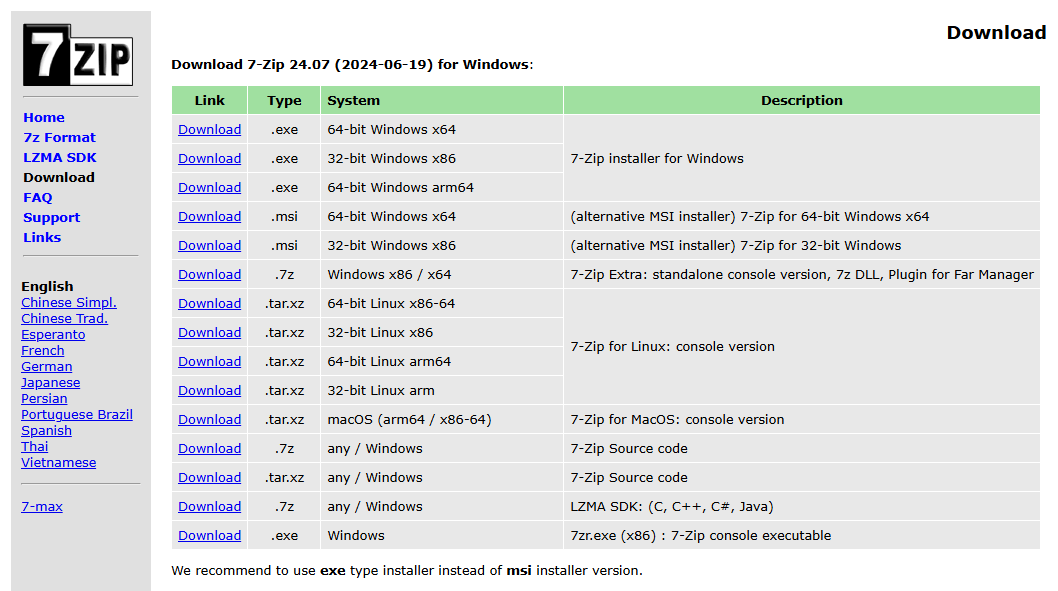Screen dimensions: 1058x591
Task: Open the 7-max link
Action: (x=42, y=507)
